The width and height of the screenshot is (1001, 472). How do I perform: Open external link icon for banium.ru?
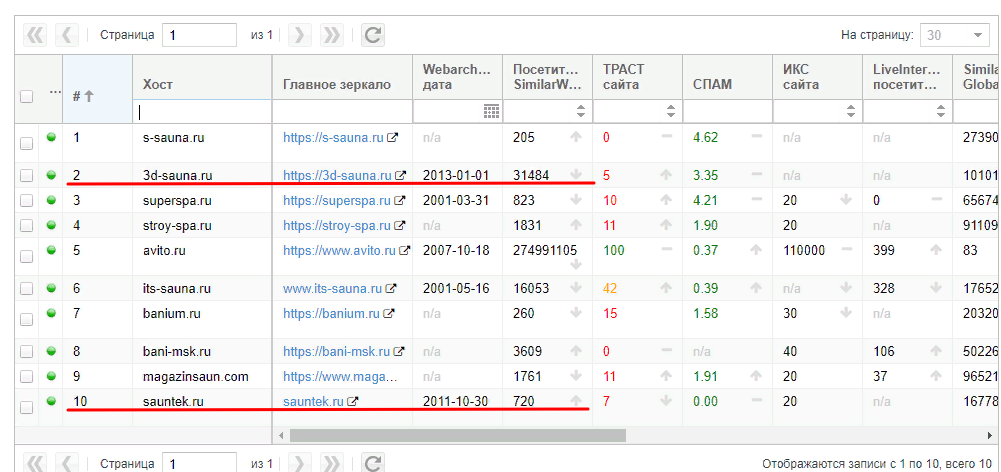389,314
